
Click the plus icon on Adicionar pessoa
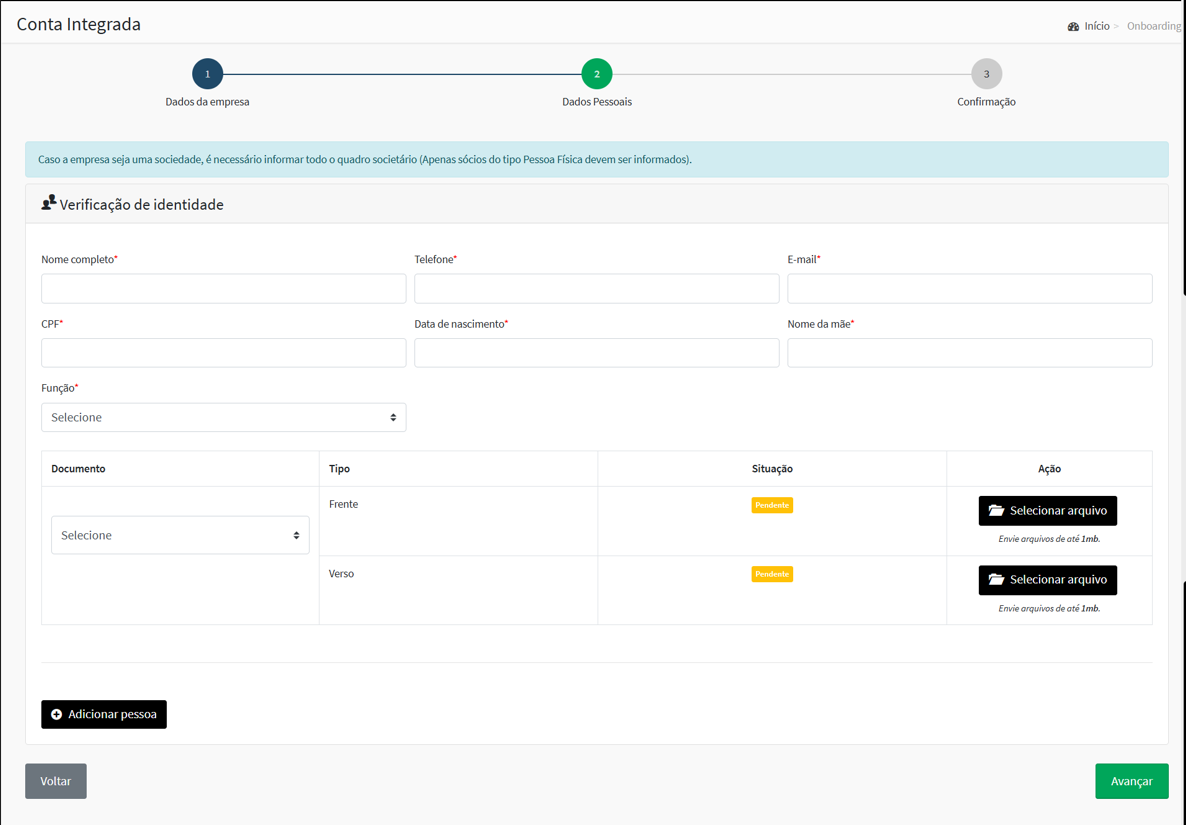pos(57,715)
